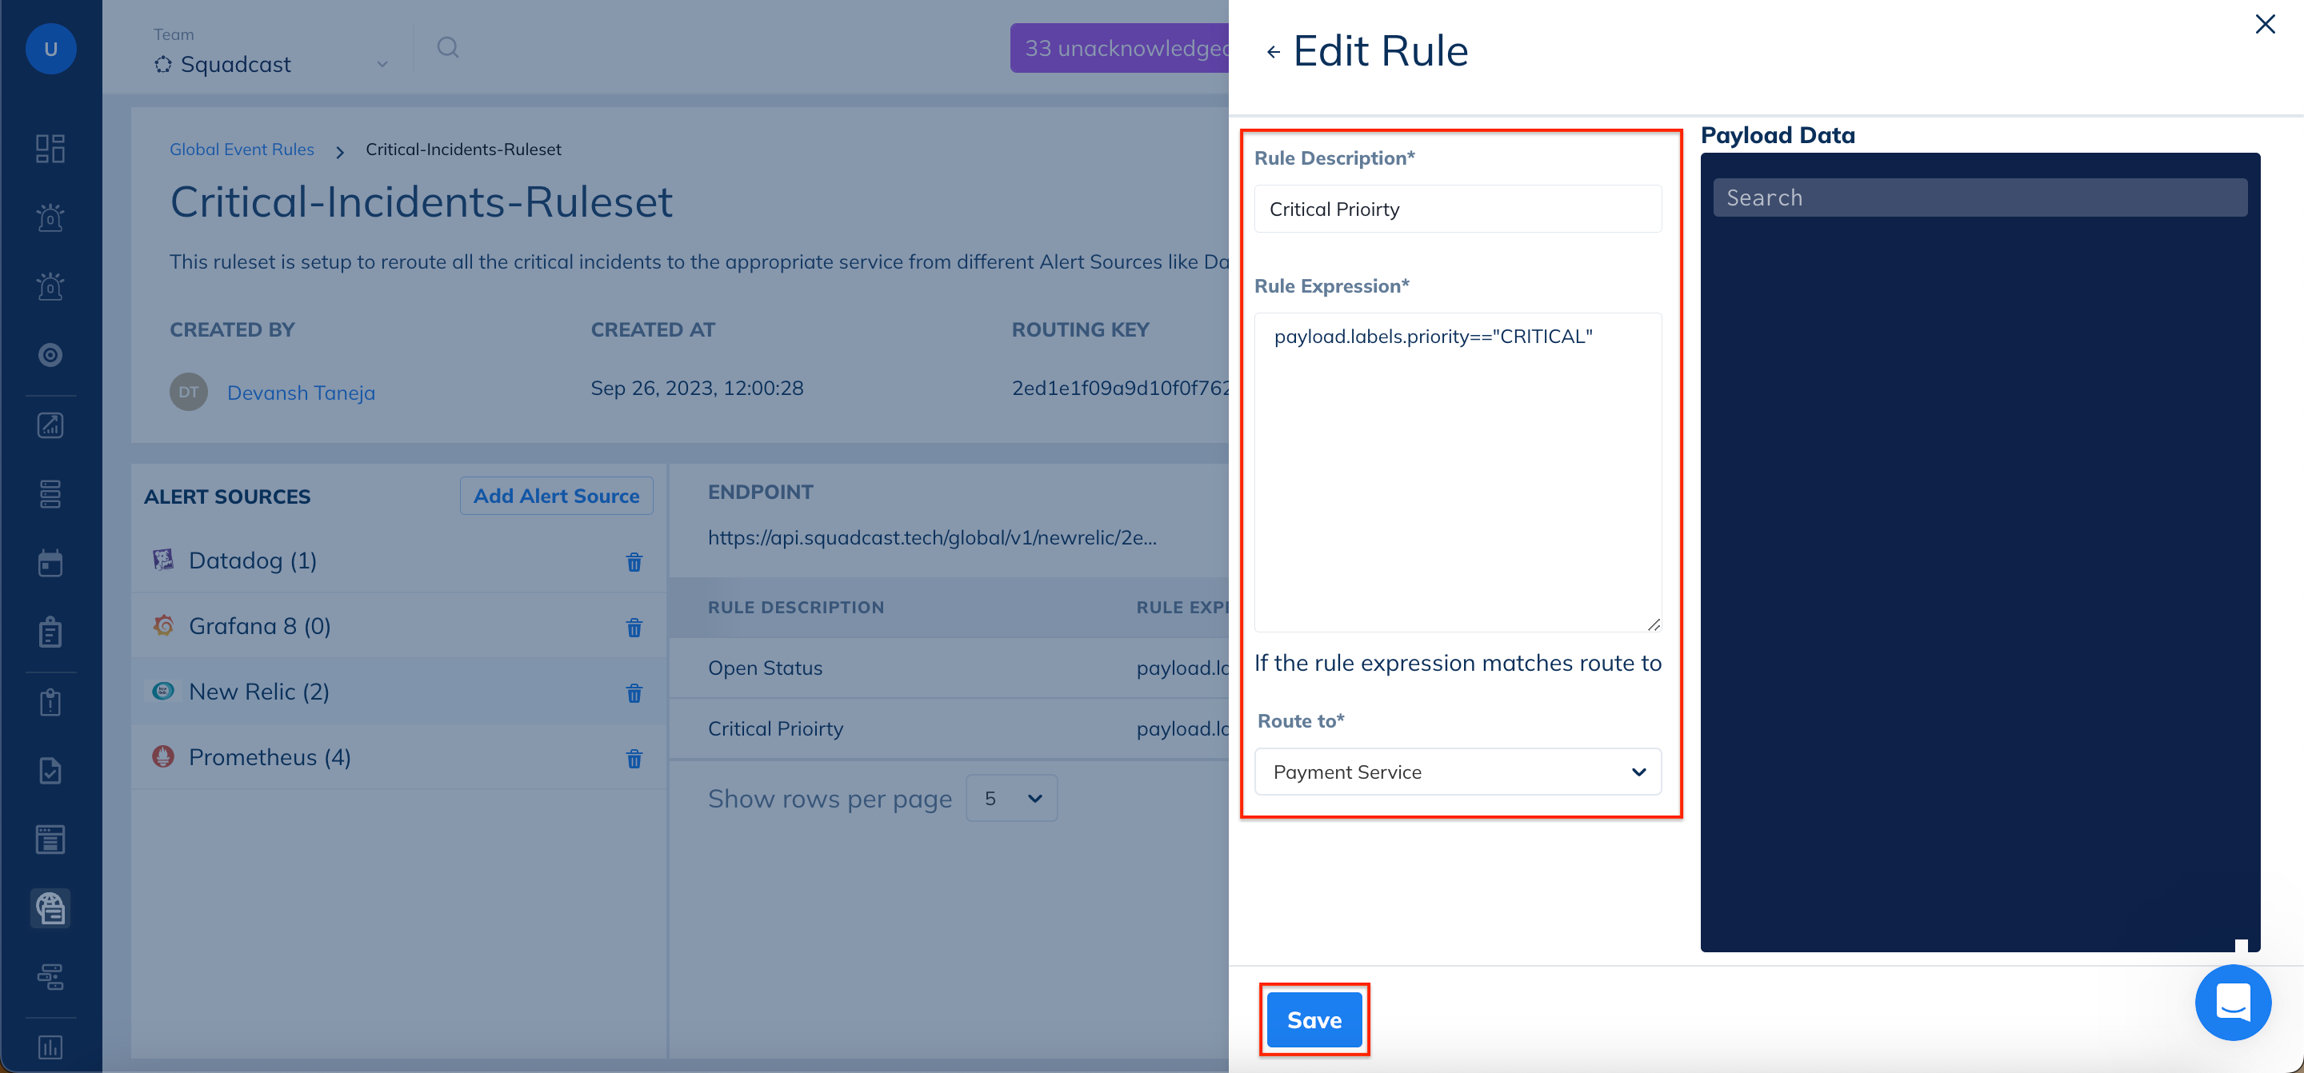Delete the Datadog alert source
Viewport: 2304px width, 1073px height.
click(634, 562)
